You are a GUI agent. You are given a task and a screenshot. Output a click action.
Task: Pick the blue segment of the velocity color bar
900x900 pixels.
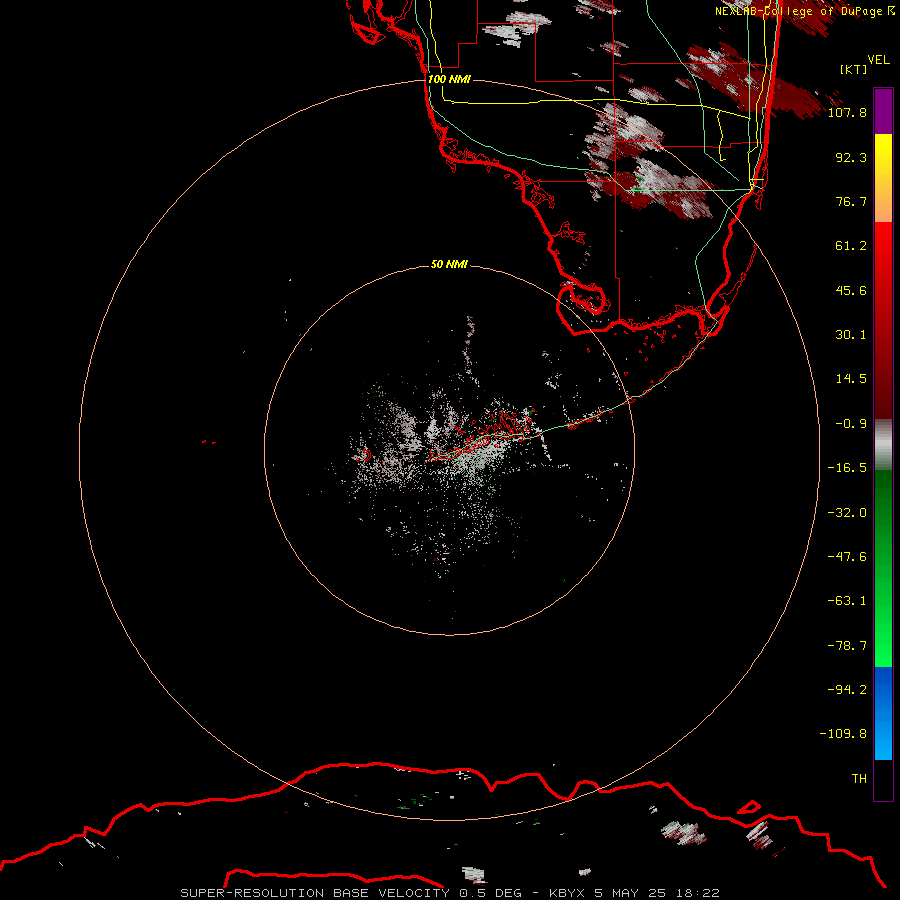pos(883,713)
